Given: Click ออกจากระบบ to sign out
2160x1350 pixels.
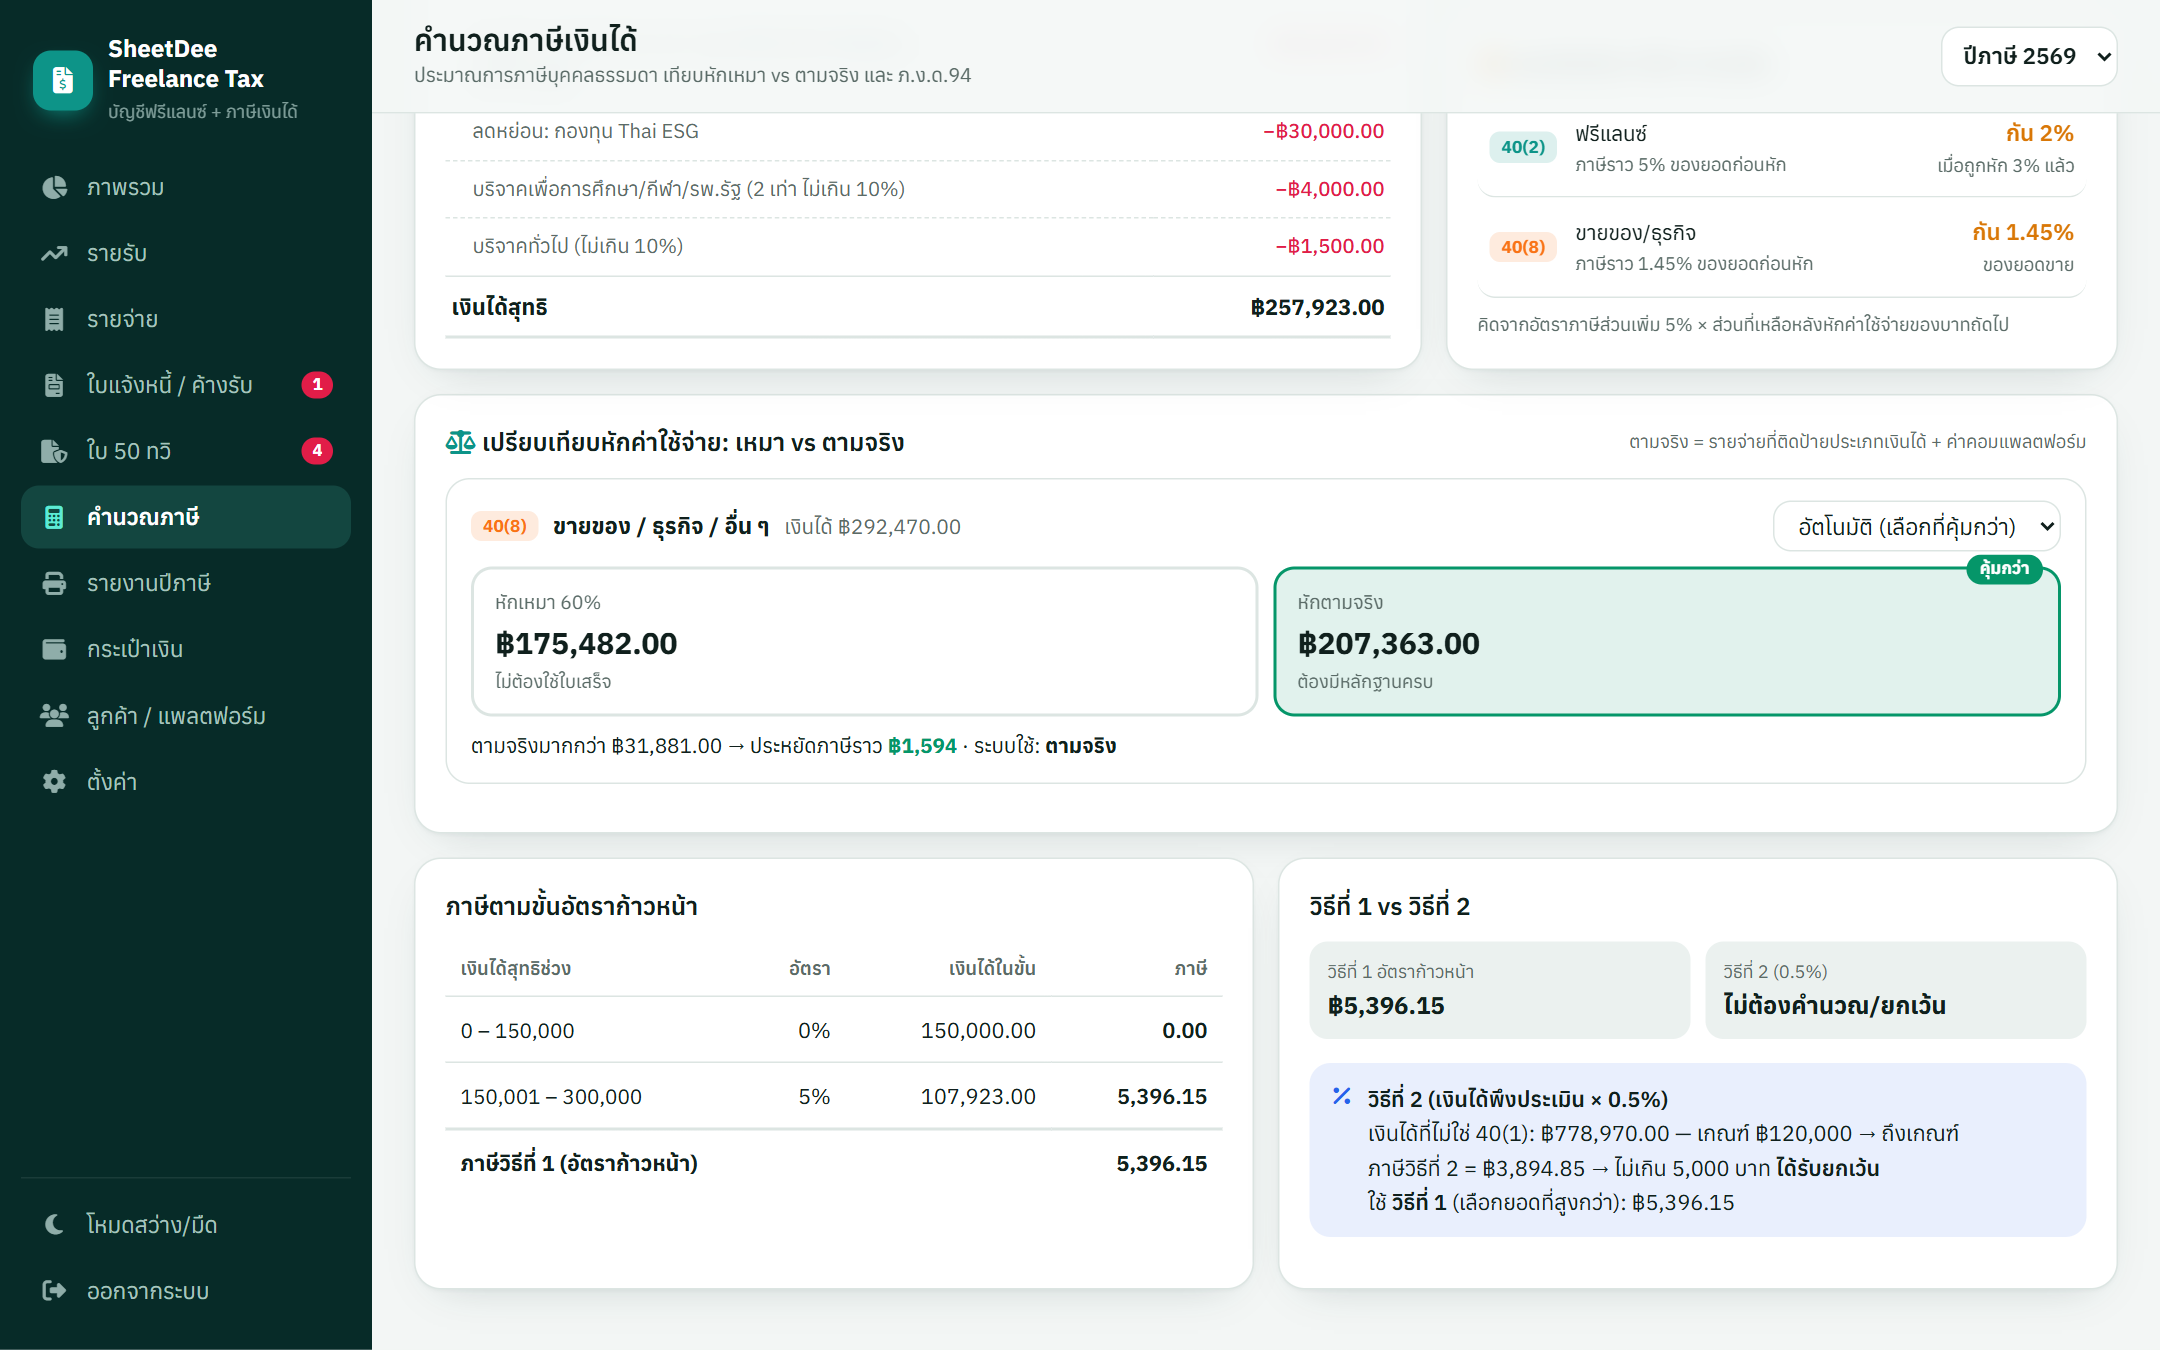Looking at the screenshot, I should coord(186,1290).
